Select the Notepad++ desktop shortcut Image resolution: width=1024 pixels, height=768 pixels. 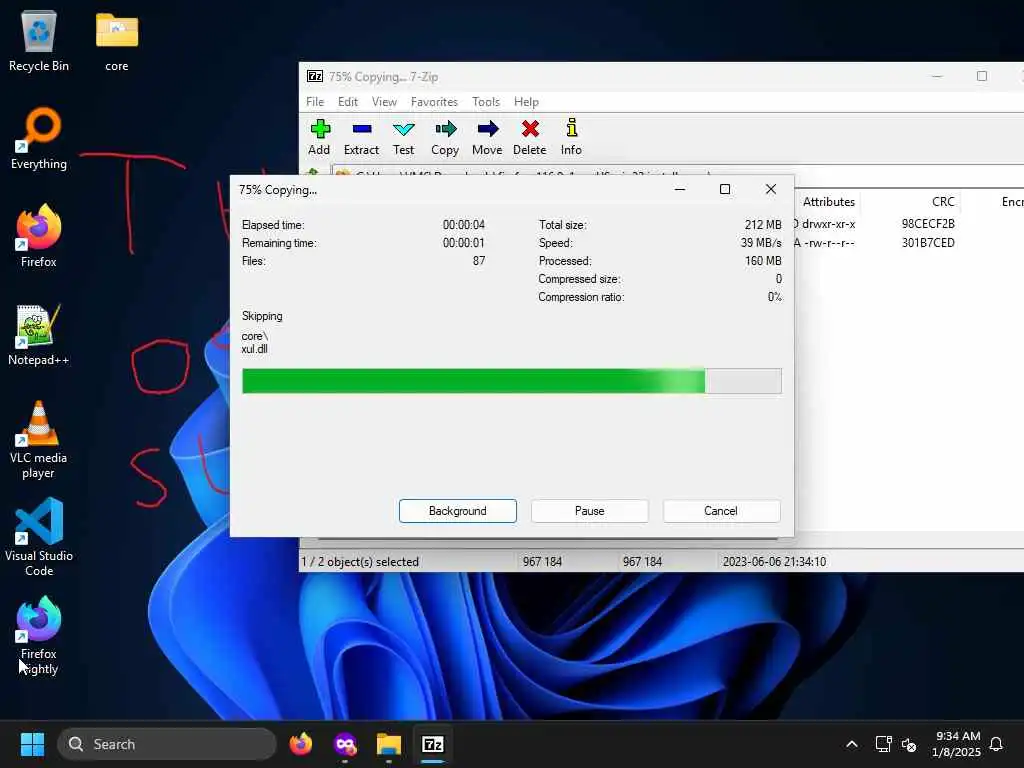click(x=39, y=335)
